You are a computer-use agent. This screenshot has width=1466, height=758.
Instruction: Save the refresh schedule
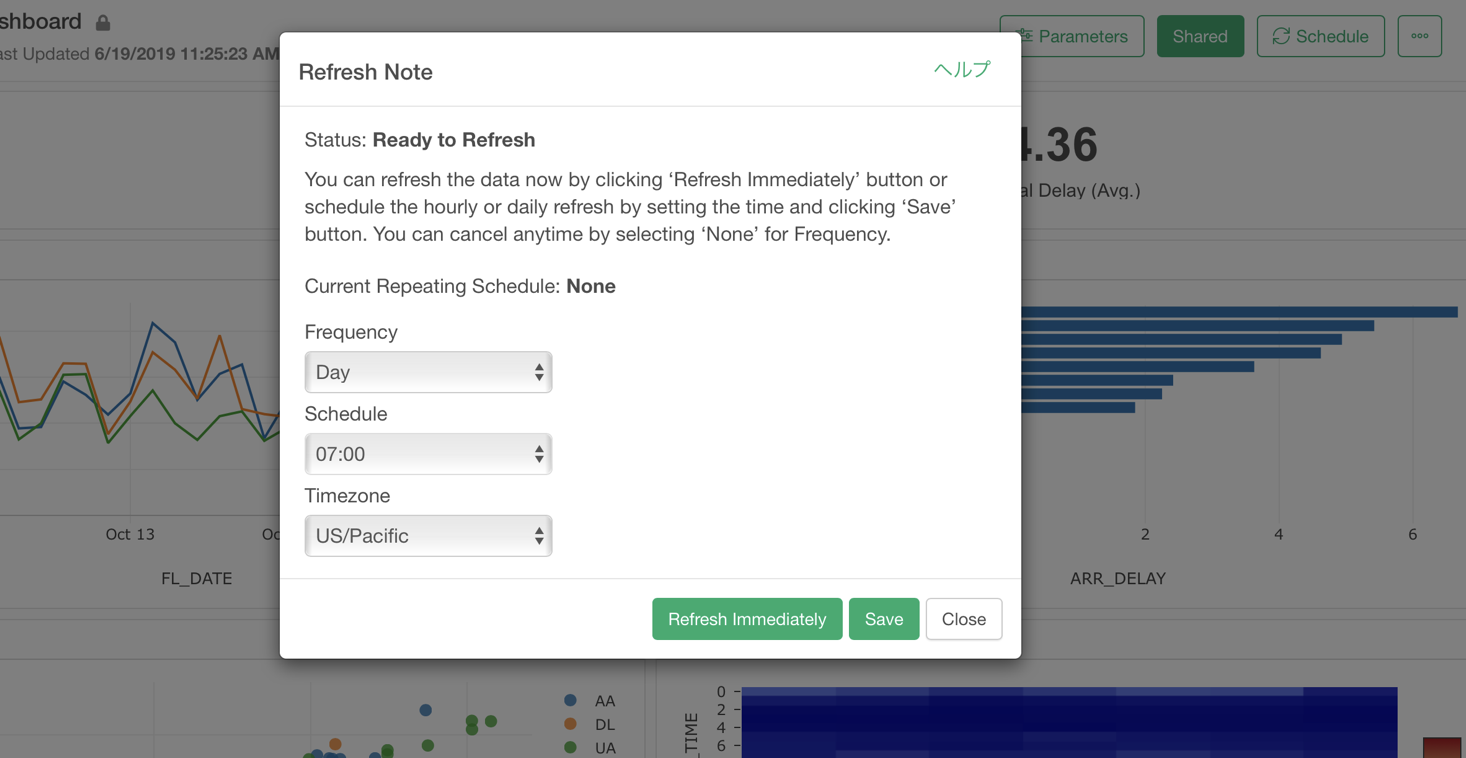click(x=883, y=619)
